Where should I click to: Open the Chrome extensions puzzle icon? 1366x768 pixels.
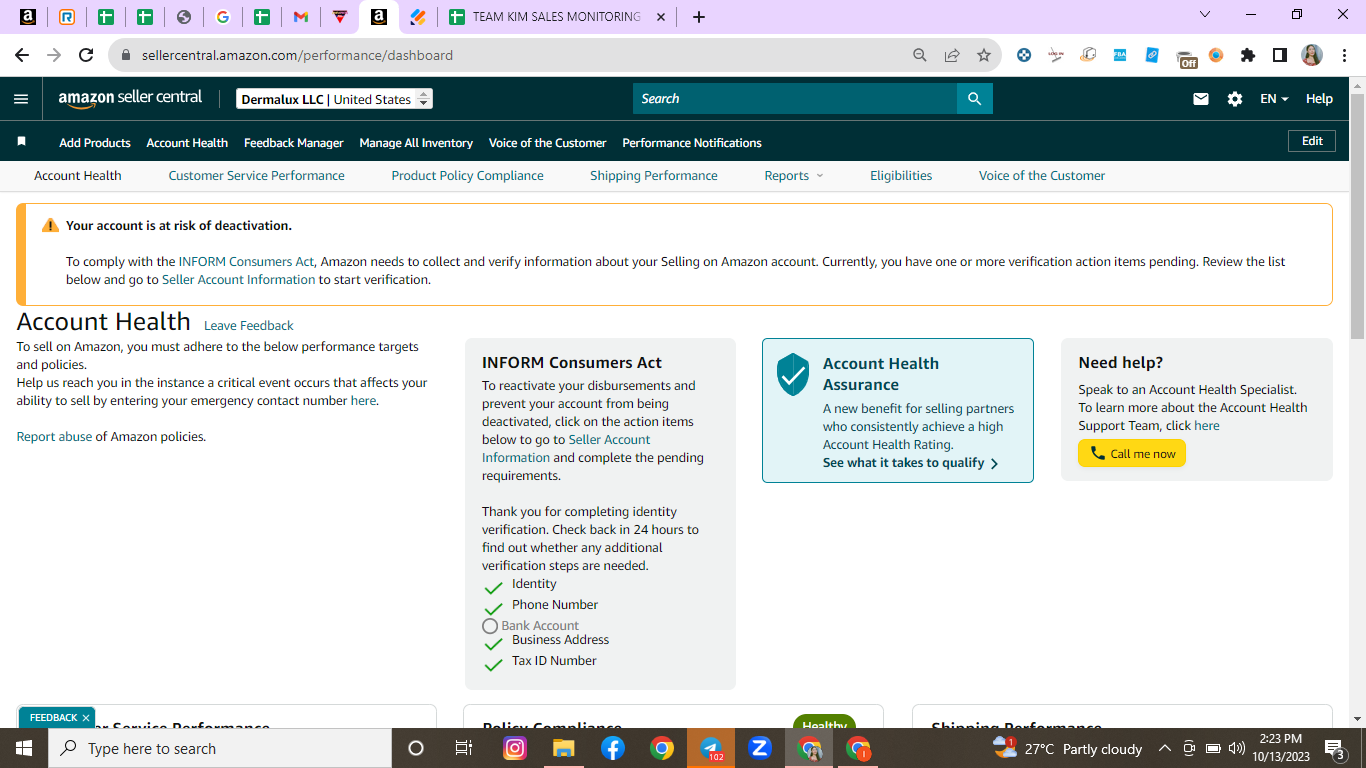(x=1248, y=55)
